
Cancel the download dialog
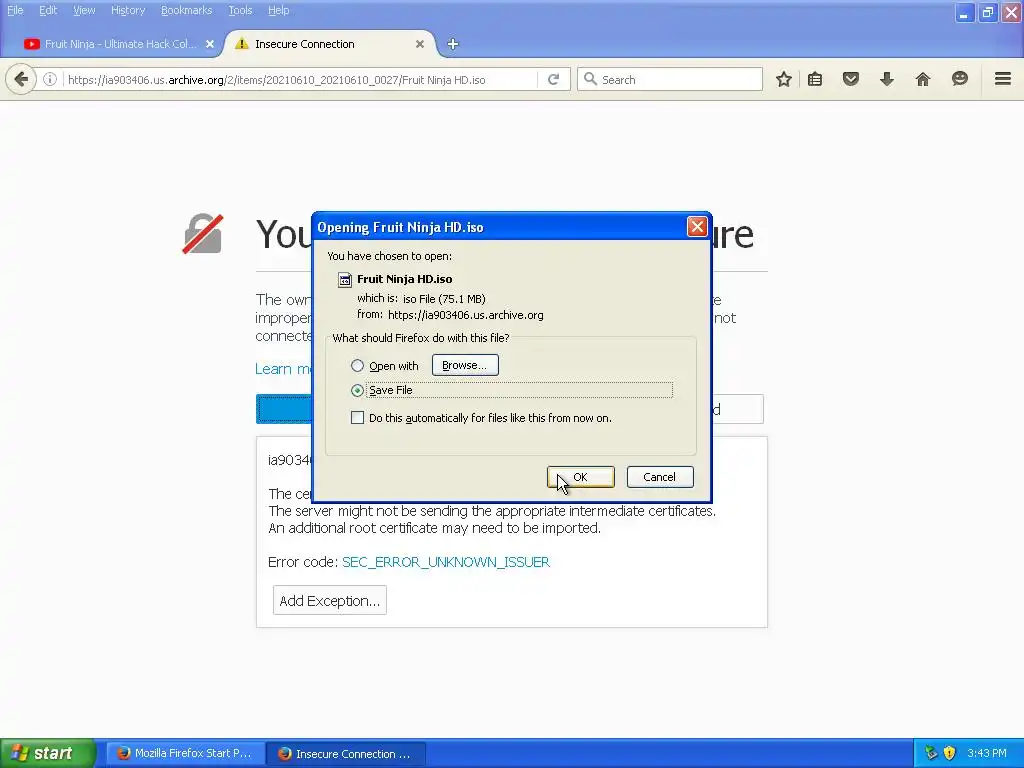pos(660,477)
